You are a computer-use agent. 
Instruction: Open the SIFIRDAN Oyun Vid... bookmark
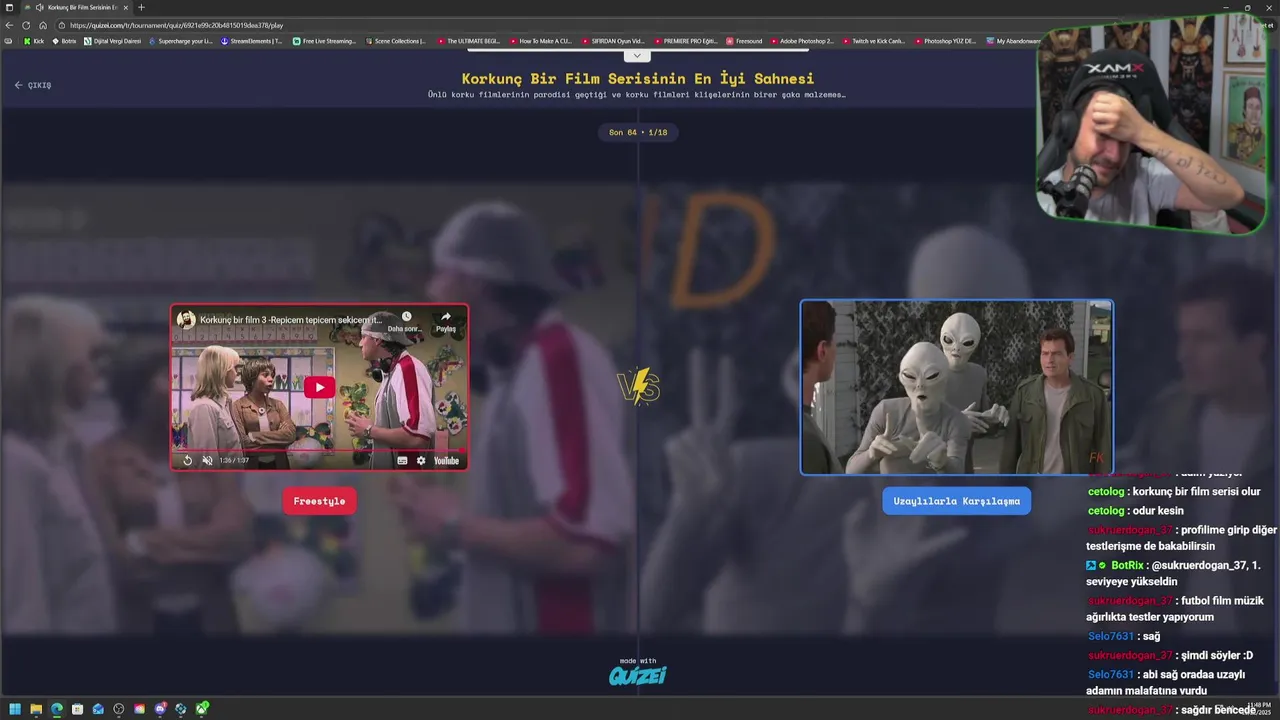[613, 41]
